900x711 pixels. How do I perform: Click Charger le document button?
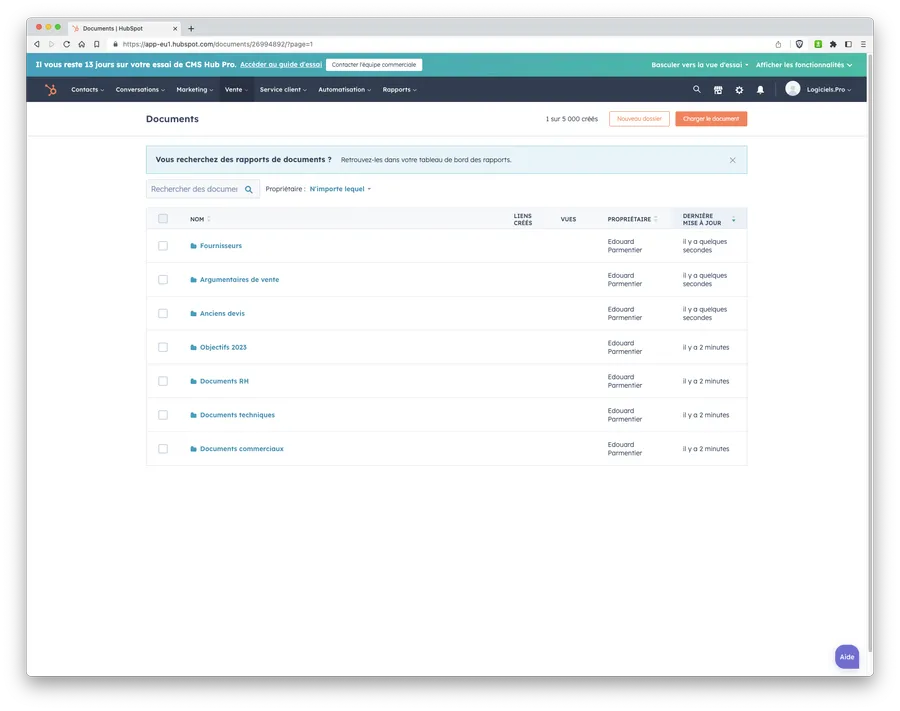click(x=711, y=119)
